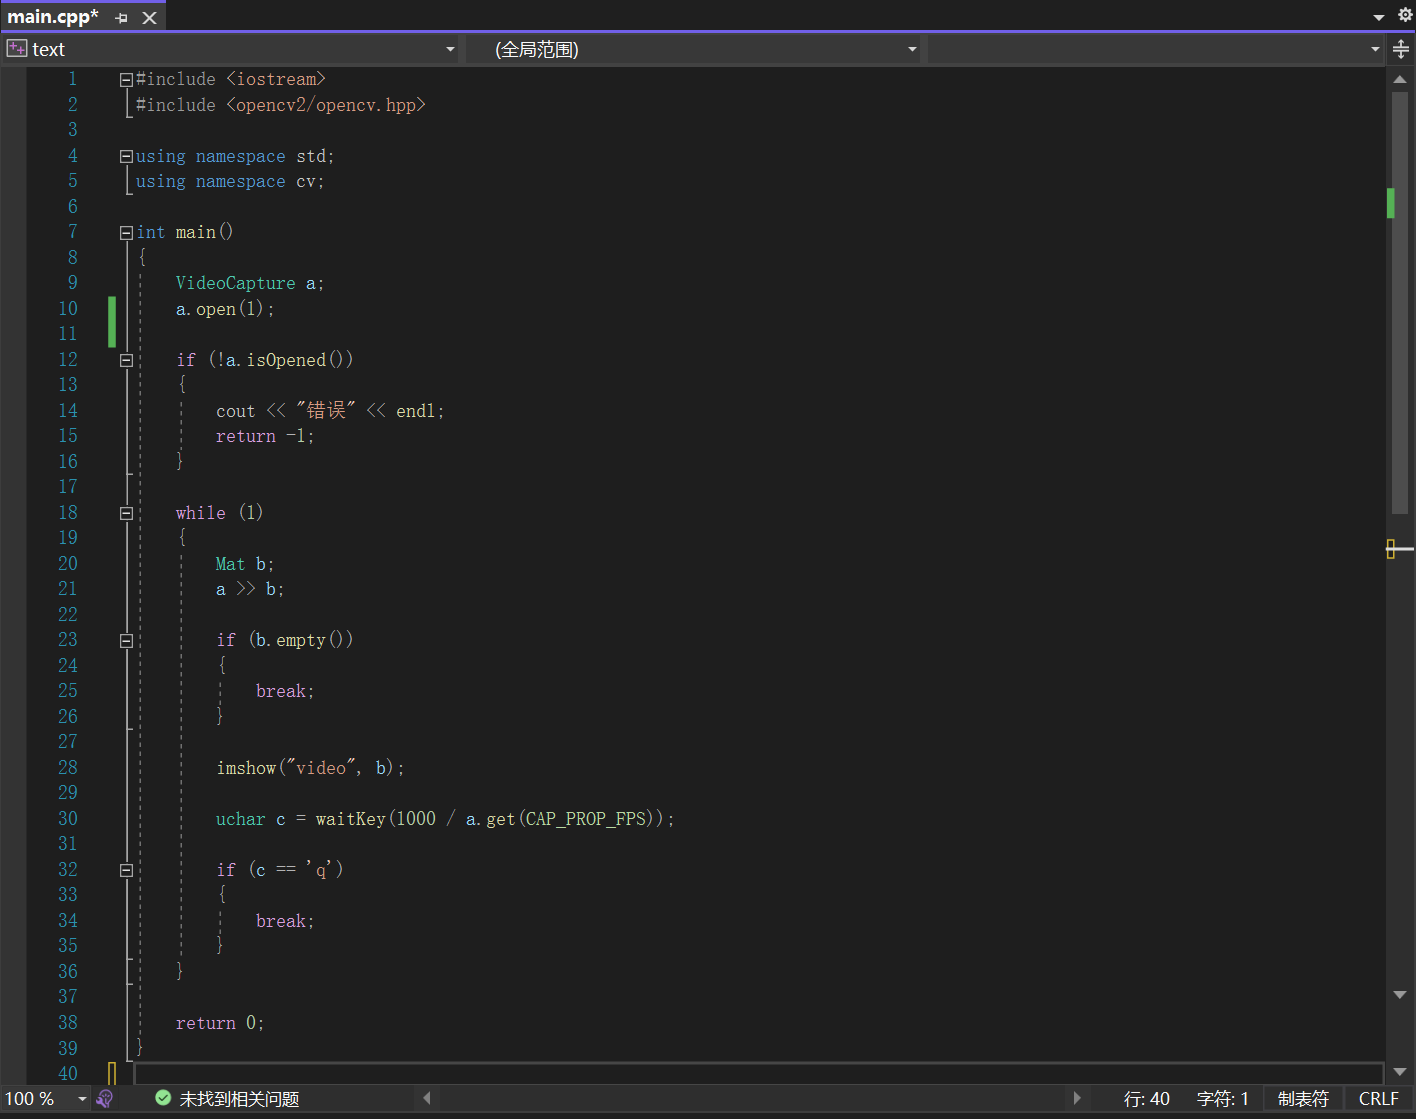Click the 行: 40 line indicator
The width and height of the screenshot is (1416, 1119).
click(1146, 1099)
